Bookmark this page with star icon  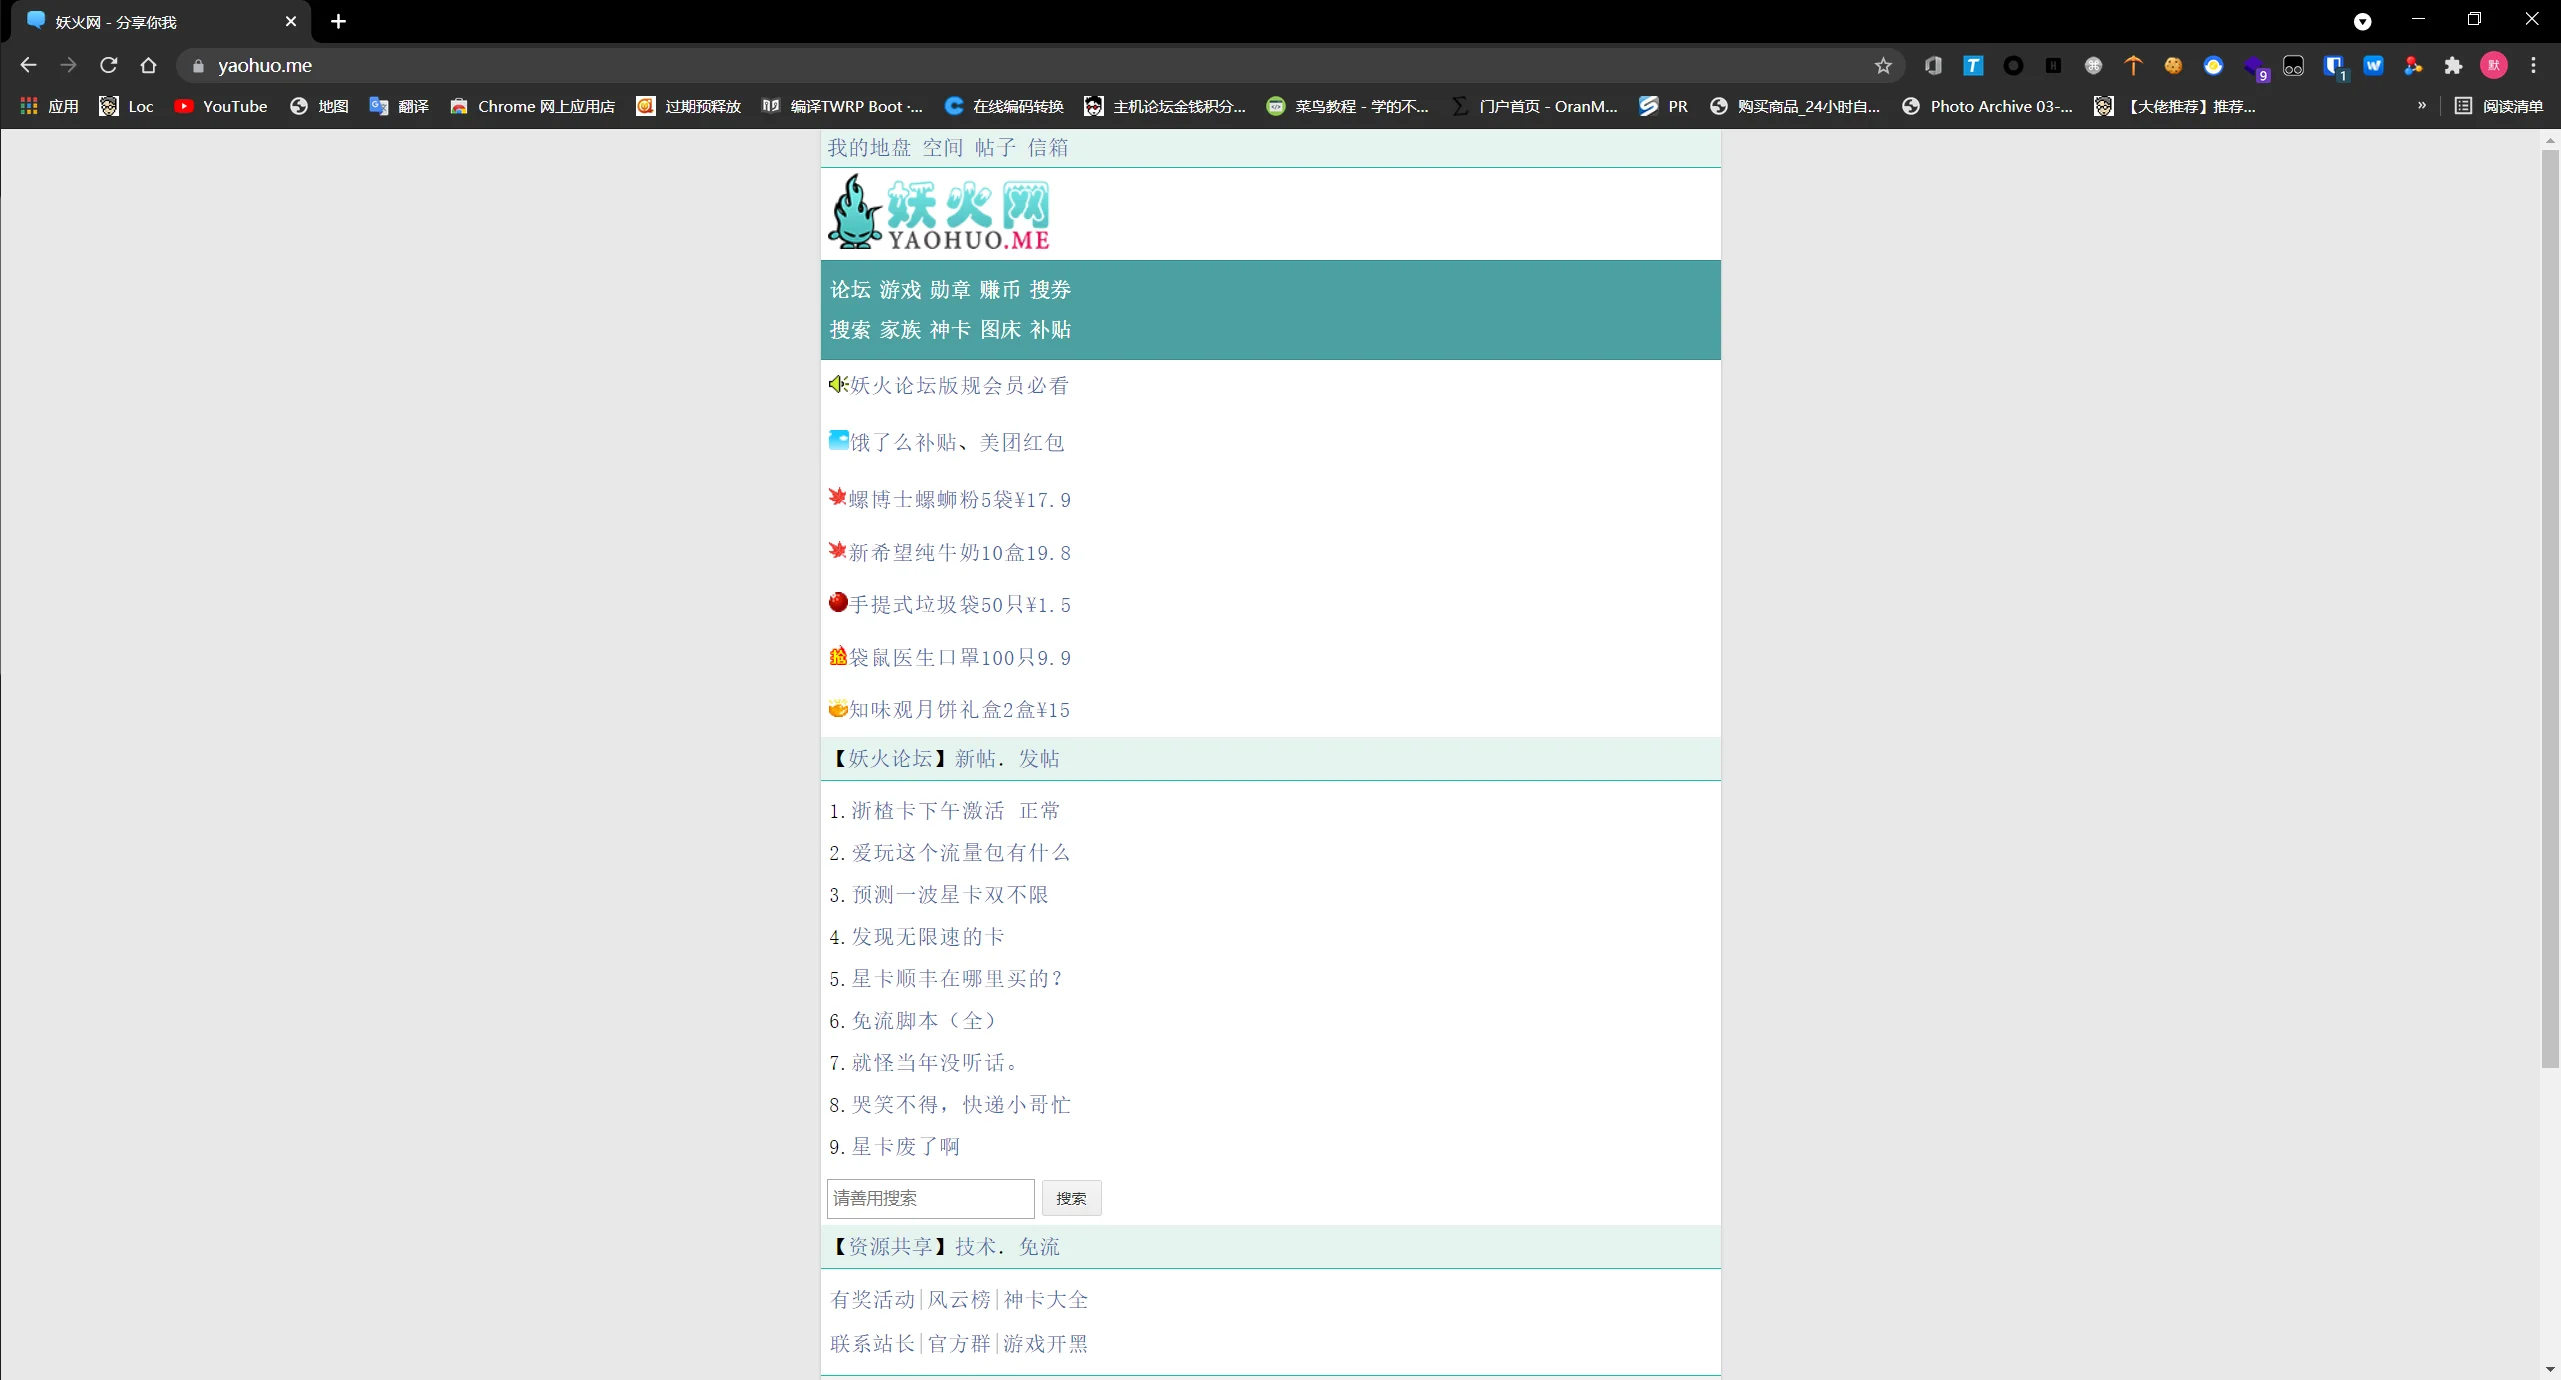1883,66
